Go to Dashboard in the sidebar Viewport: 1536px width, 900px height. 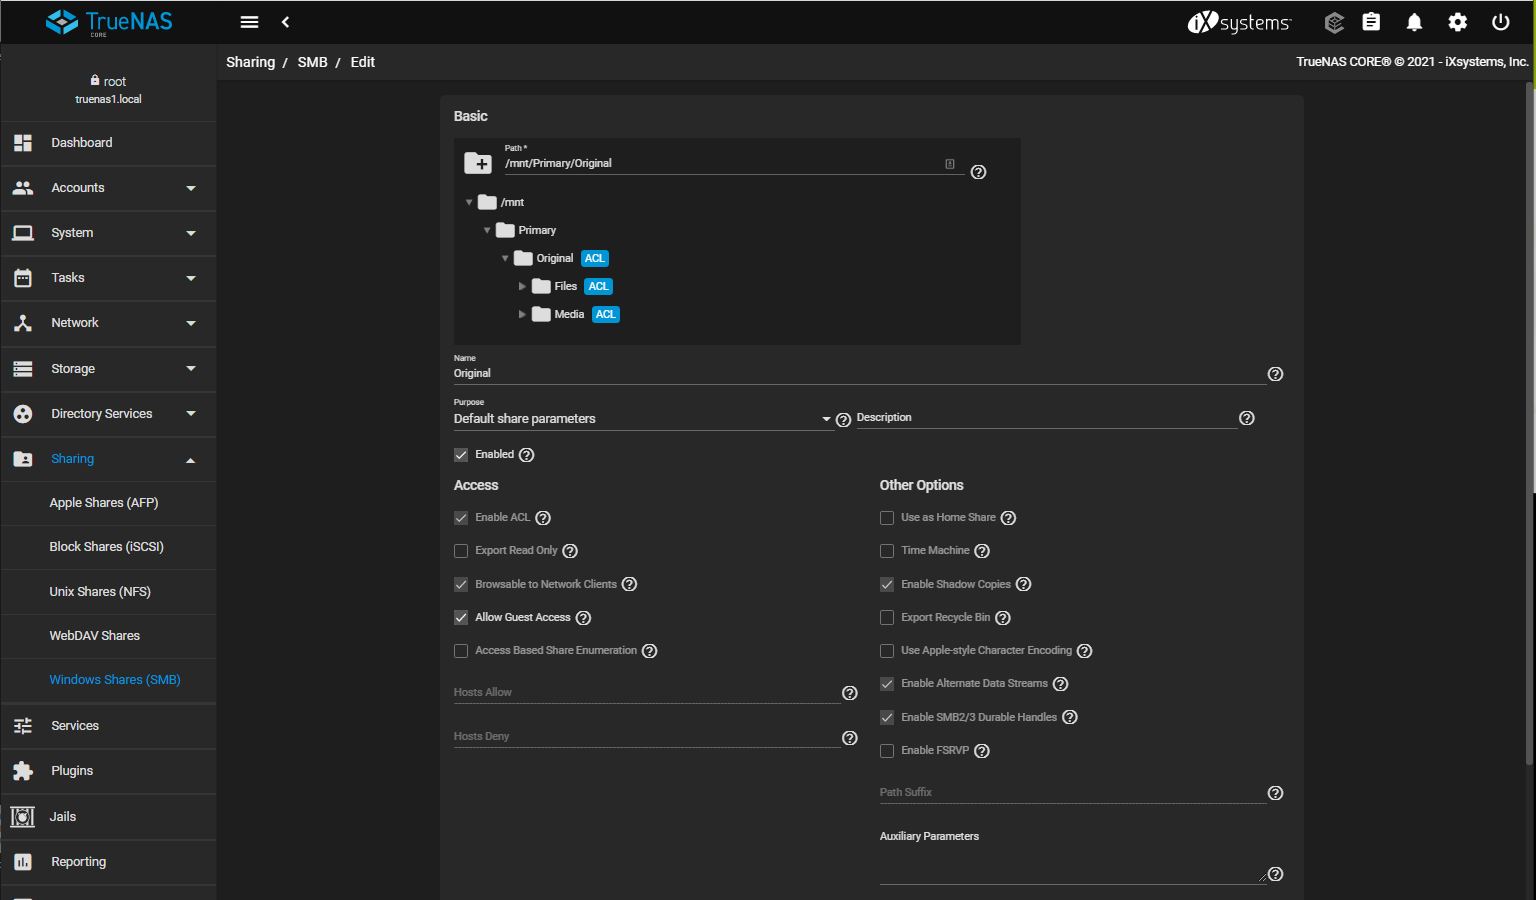pyautogui.click(x=82, y=143)
